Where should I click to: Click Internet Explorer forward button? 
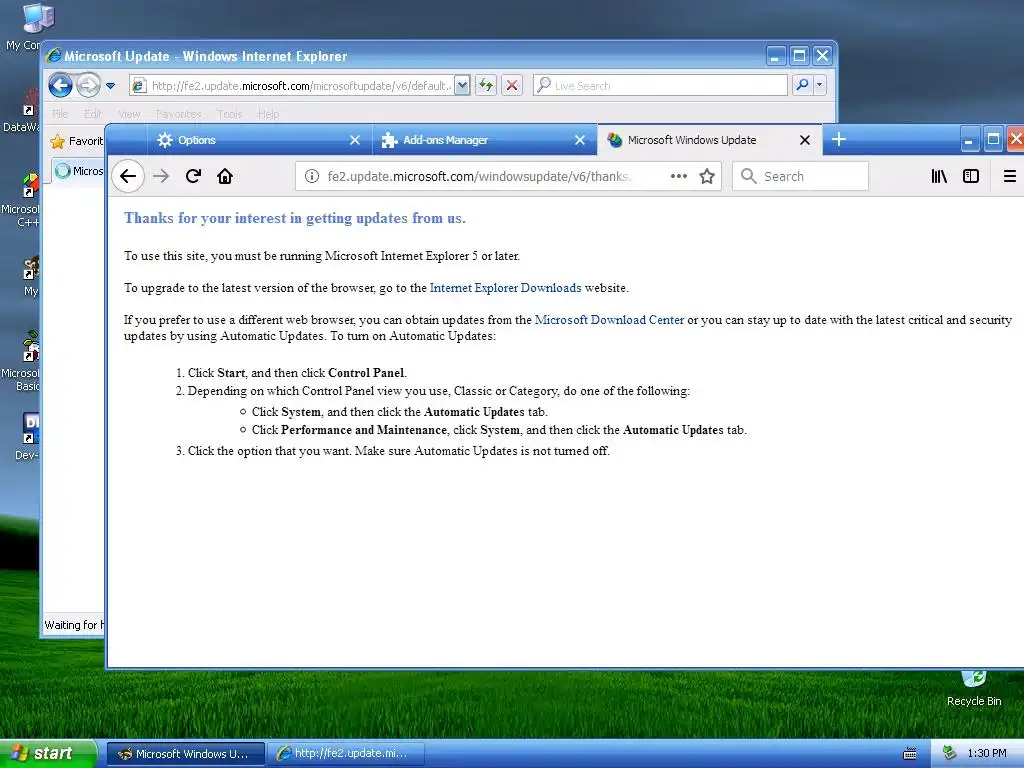88,86
